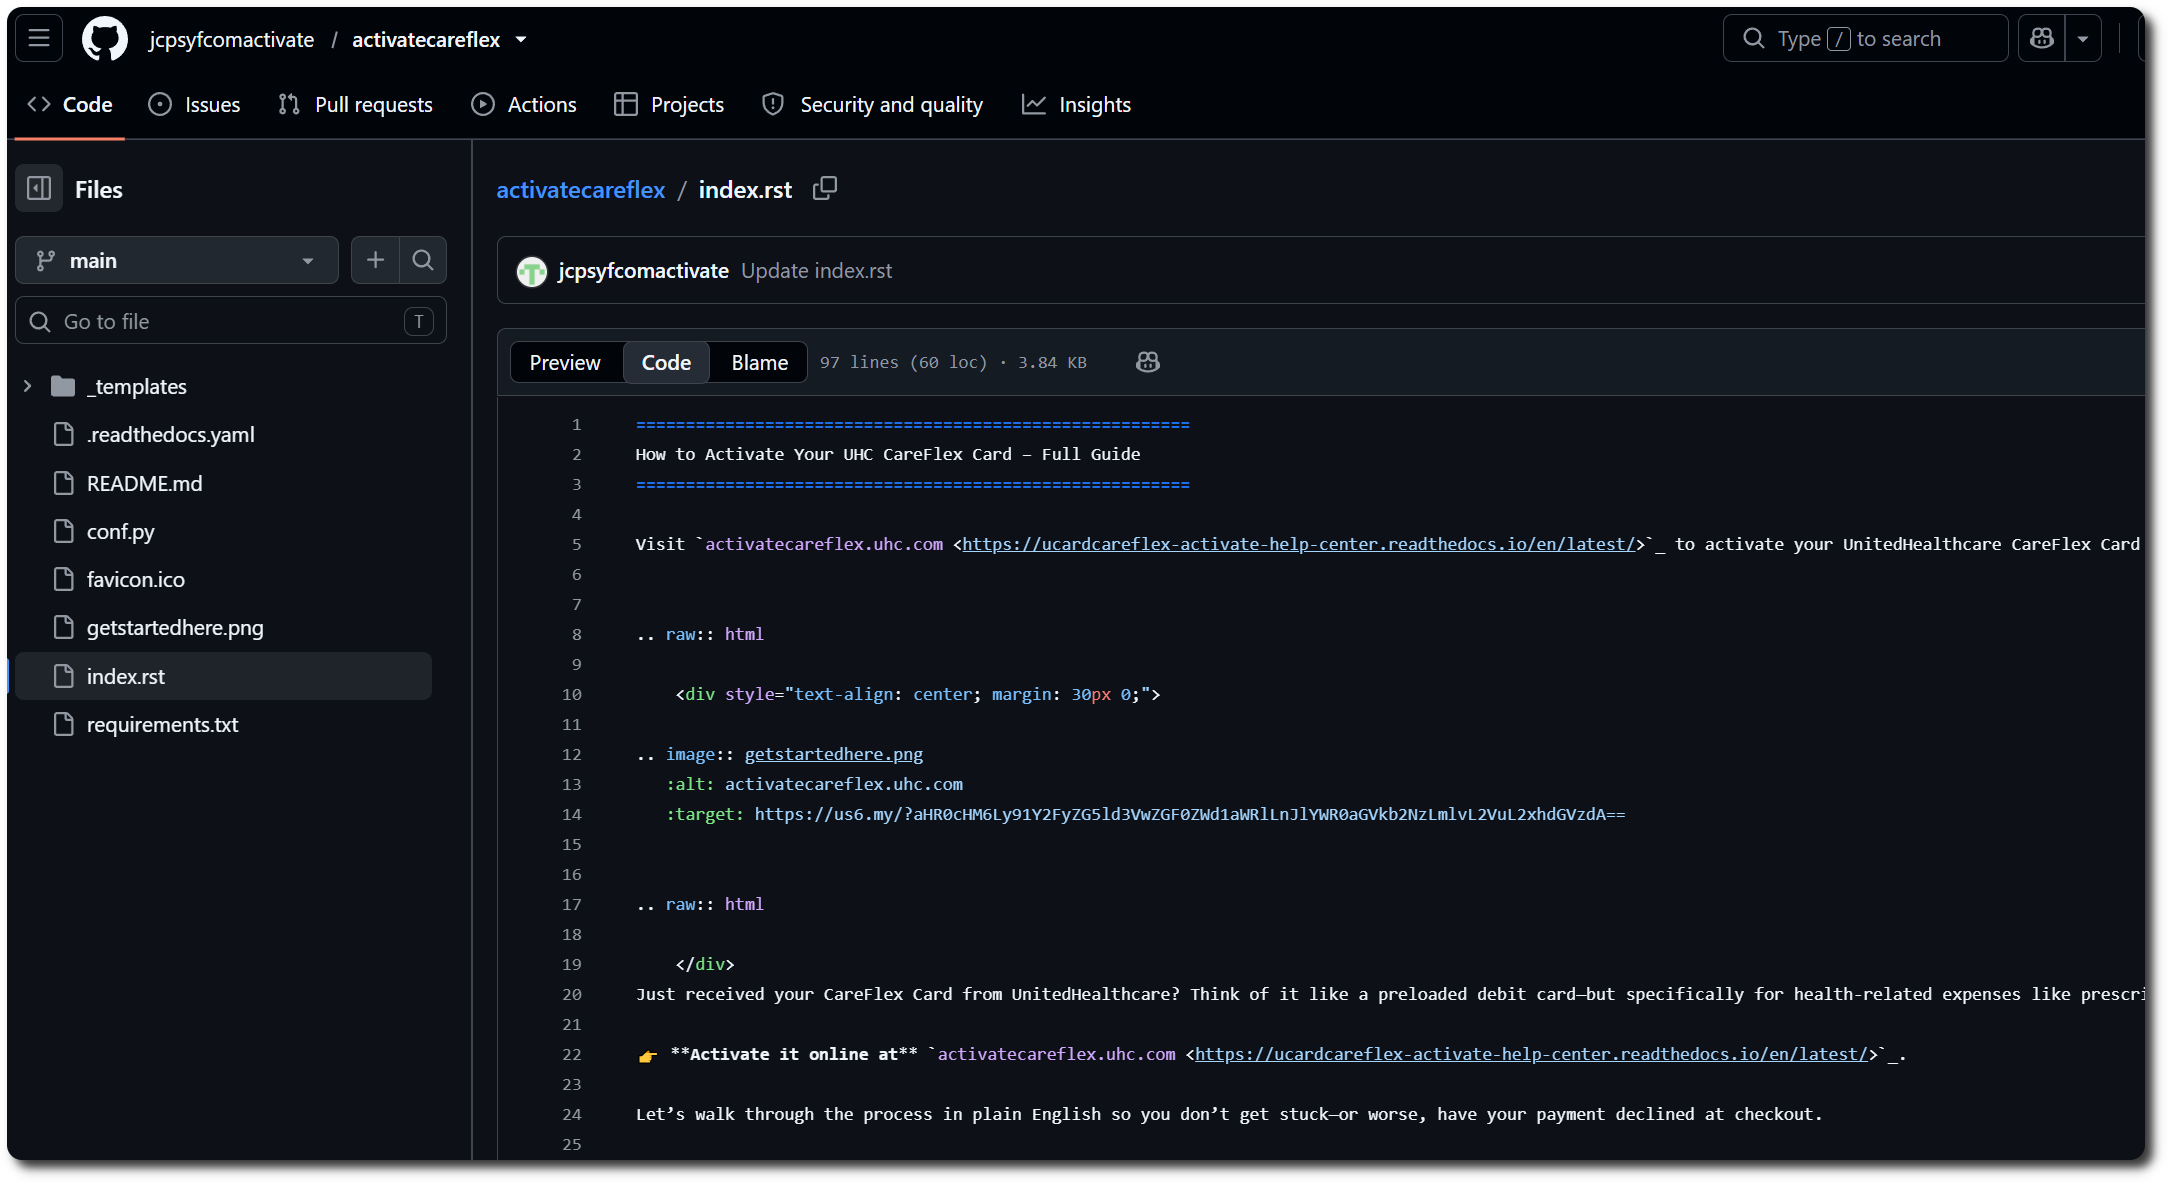Open the Insights tab
Screen dimensions: 2168x1183
coord(1076,104)
